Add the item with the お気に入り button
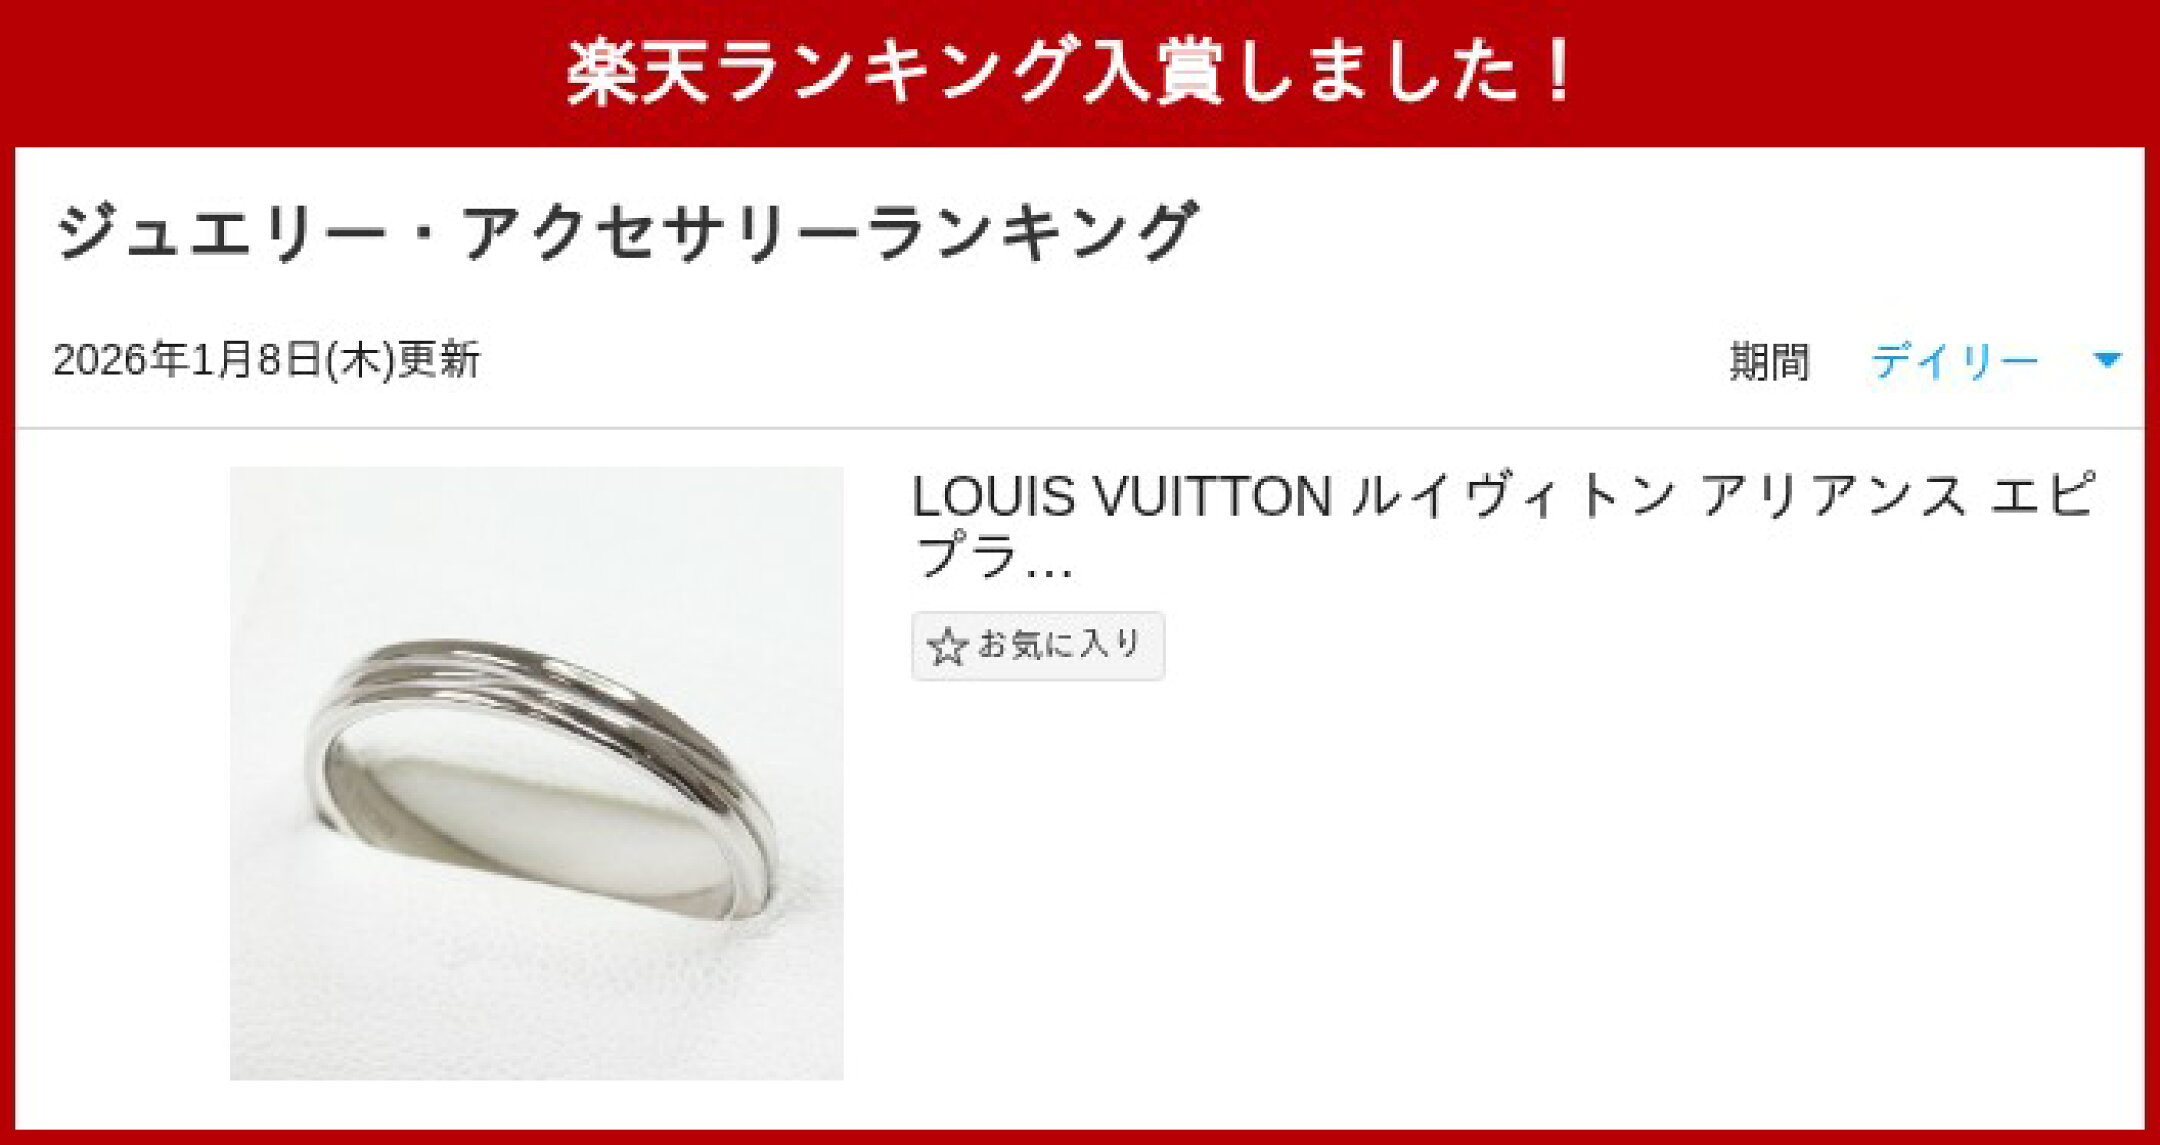The image size is (2160, 1145). [1038, 646]
